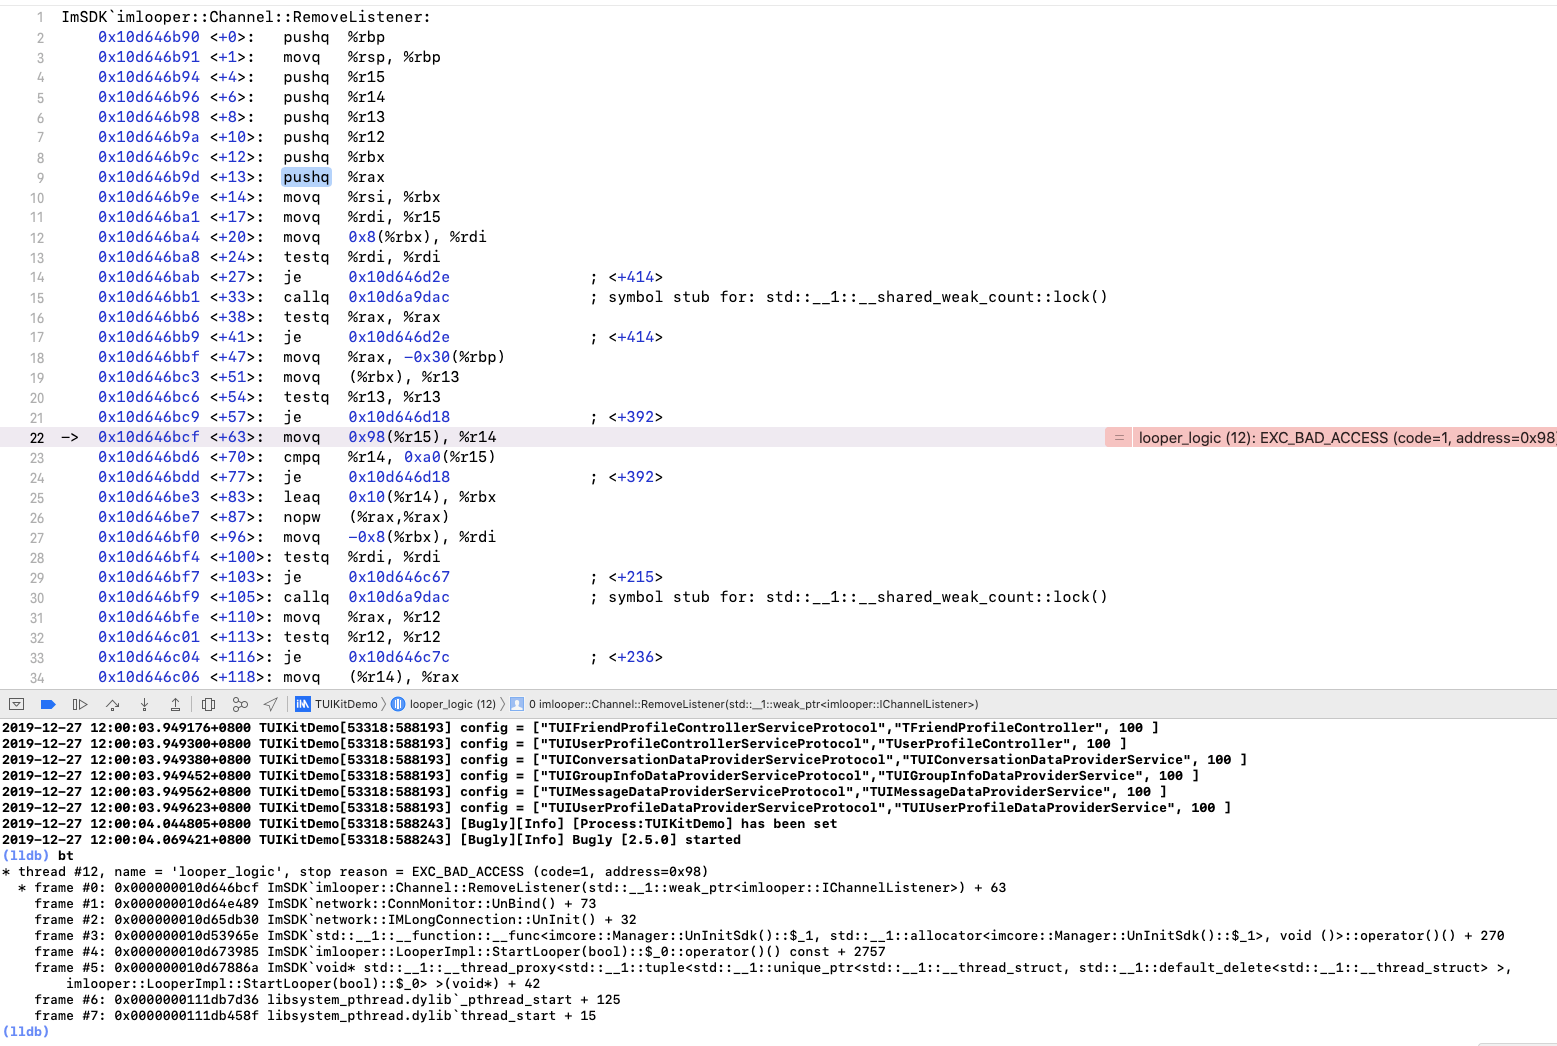This screenshot has height=1046, width=1557.
Task: Follow the jump link to address 0x10d646d18
Action: tap(398, 417)
